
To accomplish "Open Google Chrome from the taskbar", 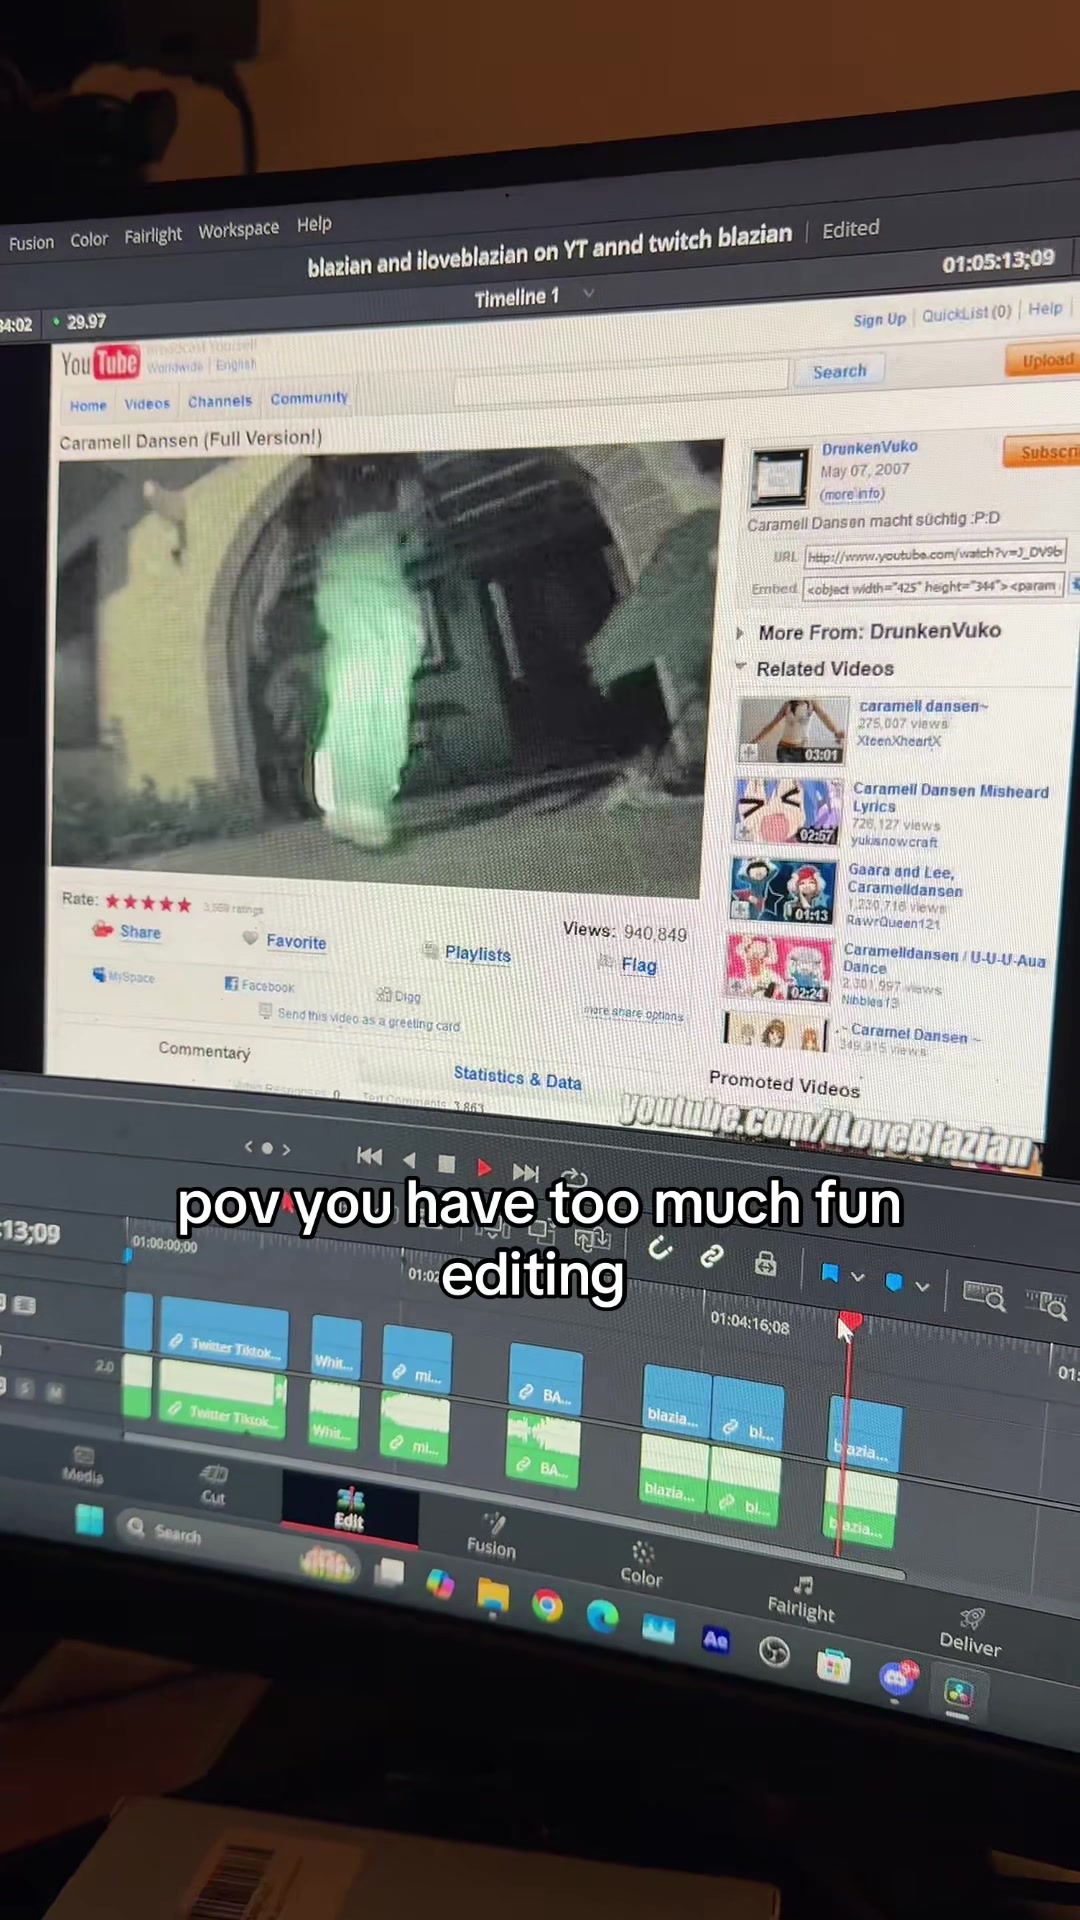I will tap(547, 1606).
